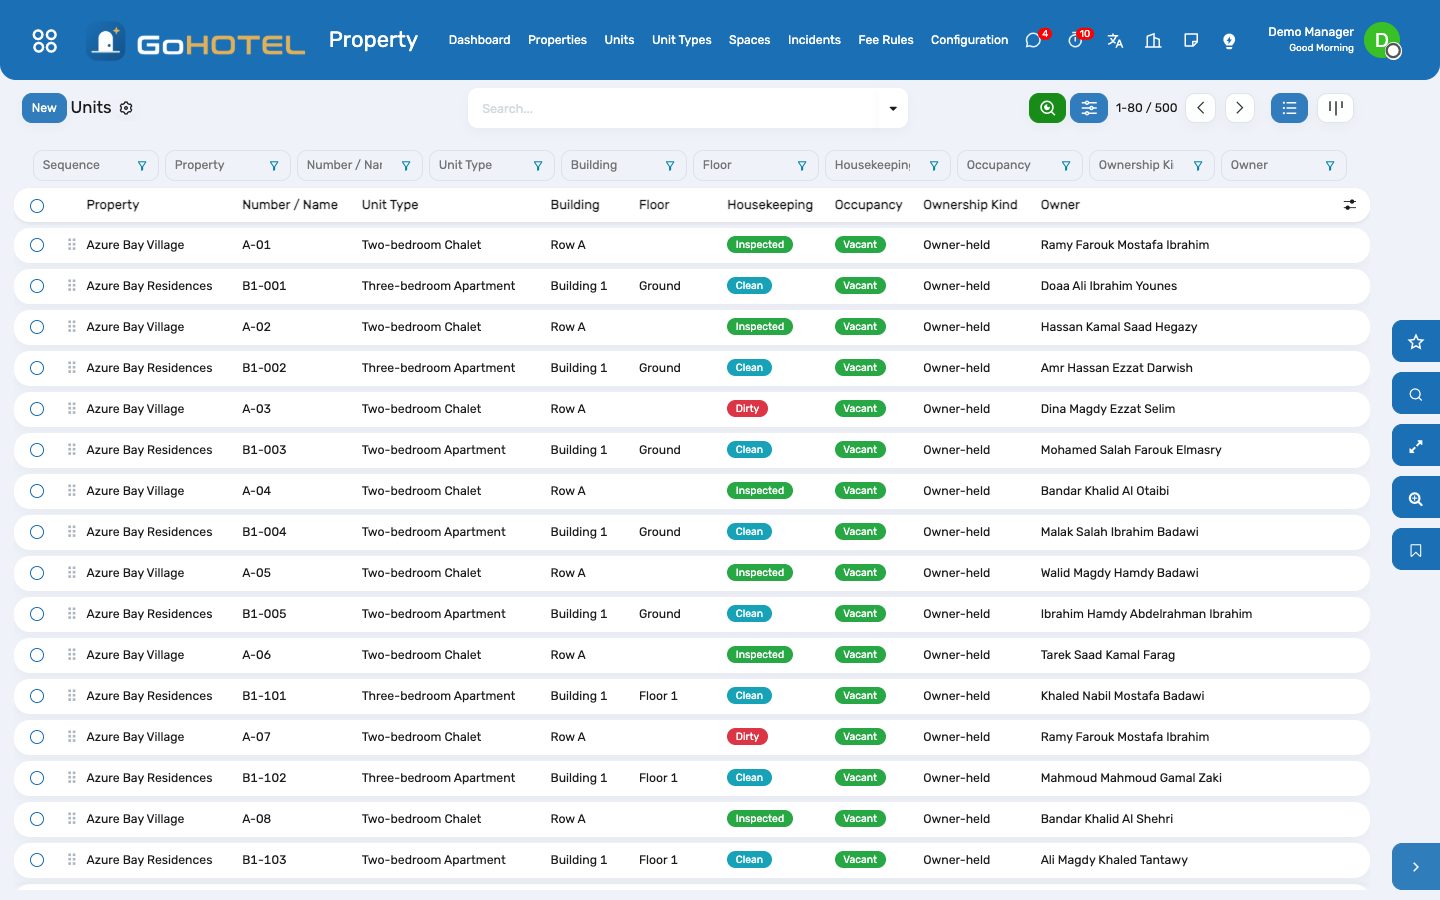Click the lightbulb tips icon

tap(1229, 40)
